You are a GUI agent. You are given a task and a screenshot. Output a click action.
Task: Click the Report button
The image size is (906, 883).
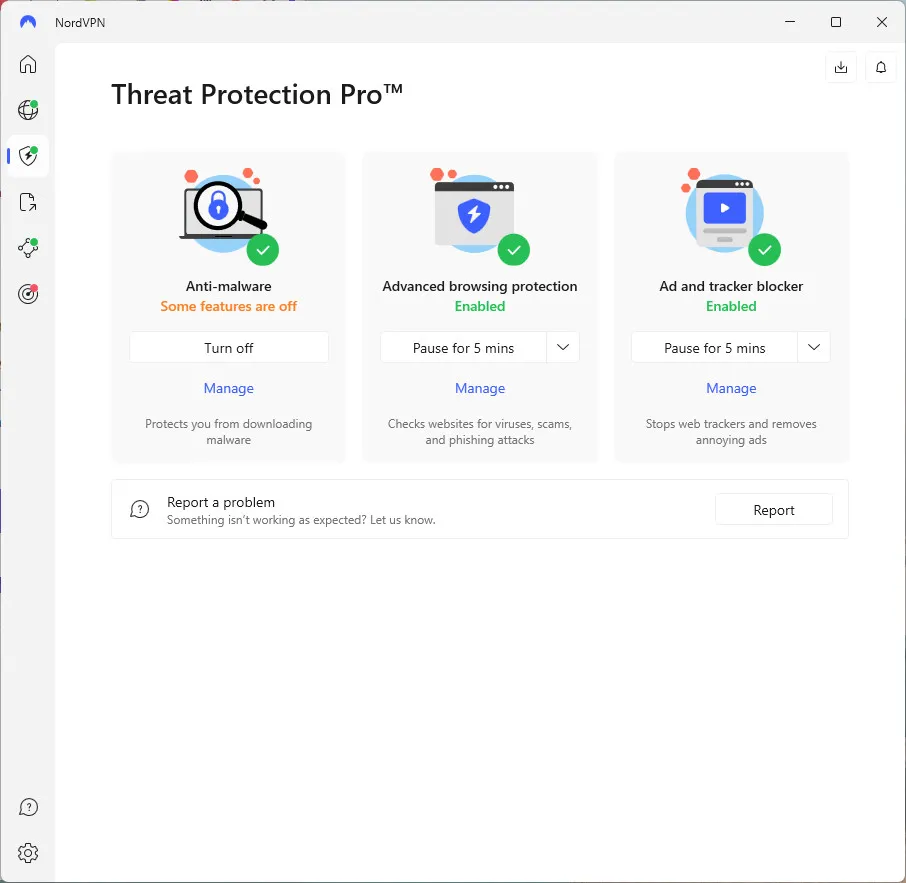pyautogui.click(x=773, y=509)
